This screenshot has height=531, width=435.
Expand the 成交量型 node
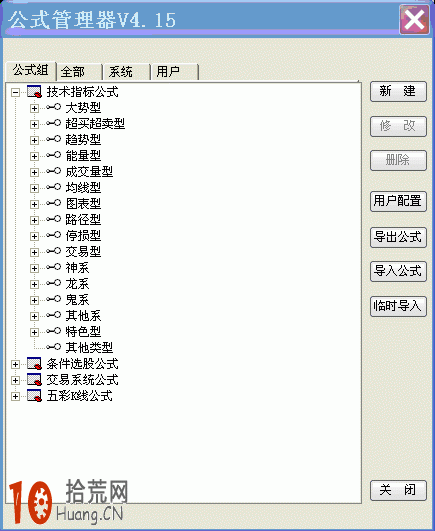(x=34, y=172)
